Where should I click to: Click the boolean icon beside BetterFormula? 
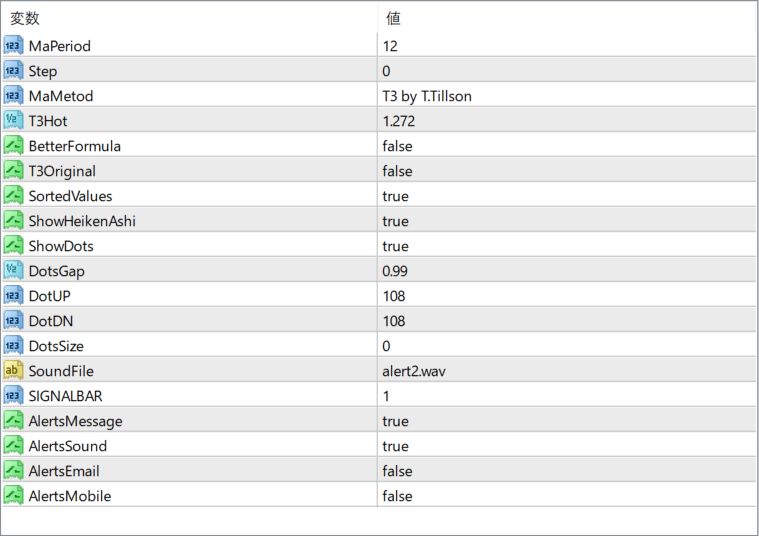click(x=13, y=146)
